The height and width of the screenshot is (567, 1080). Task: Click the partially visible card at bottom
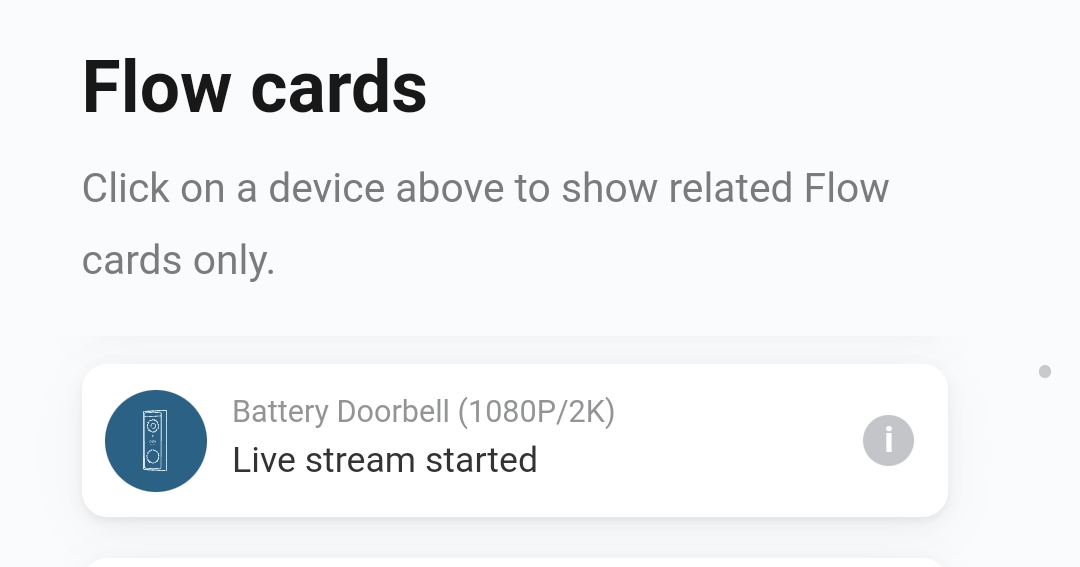(514, 562)
